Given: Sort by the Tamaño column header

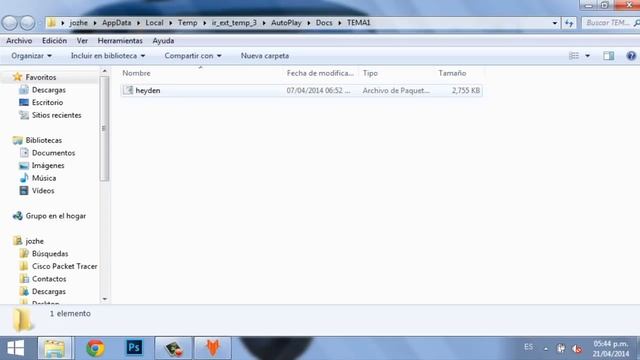Looking at the screenshot, I should pos(452,73).
